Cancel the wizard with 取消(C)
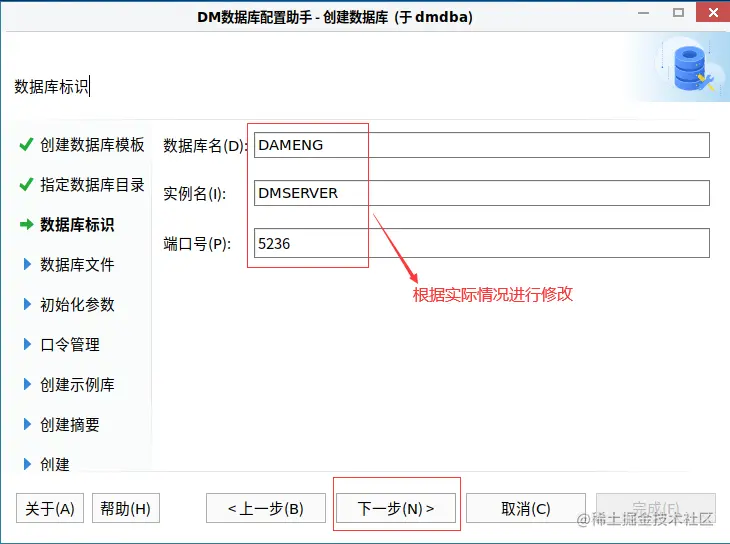Screen dimensions: 730x544 tap(526, 508)
